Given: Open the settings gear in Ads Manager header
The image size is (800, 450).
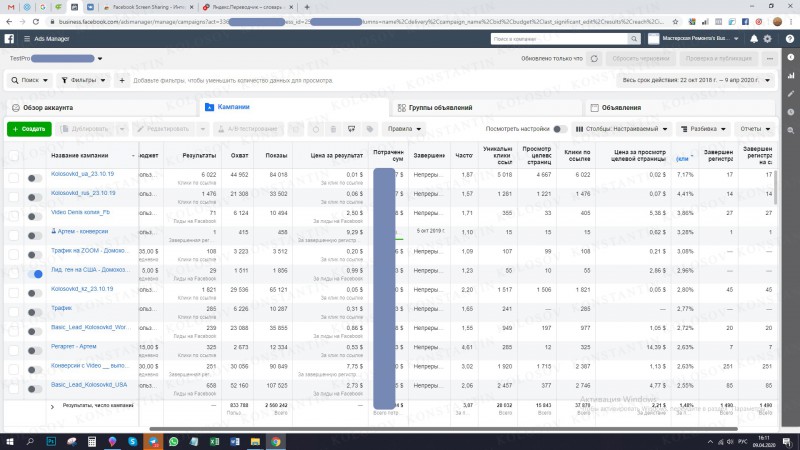Looking at the screenshot, I should pyautogui.click(x=767, y=39).
